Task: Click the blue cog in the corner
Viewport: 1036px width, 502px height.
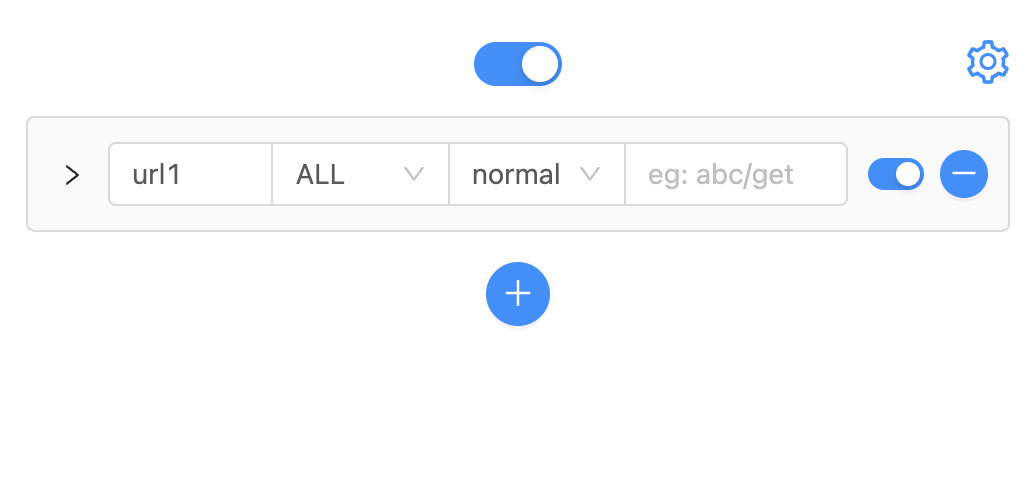Action: tap(987, 62)
